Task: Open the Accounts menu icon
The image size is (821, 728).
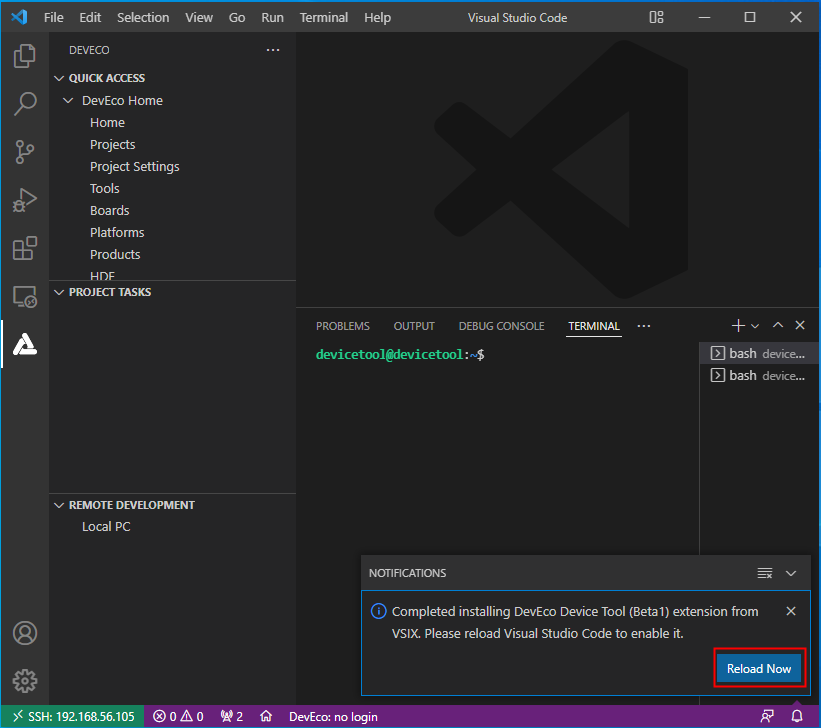Action: click(25, 633)
